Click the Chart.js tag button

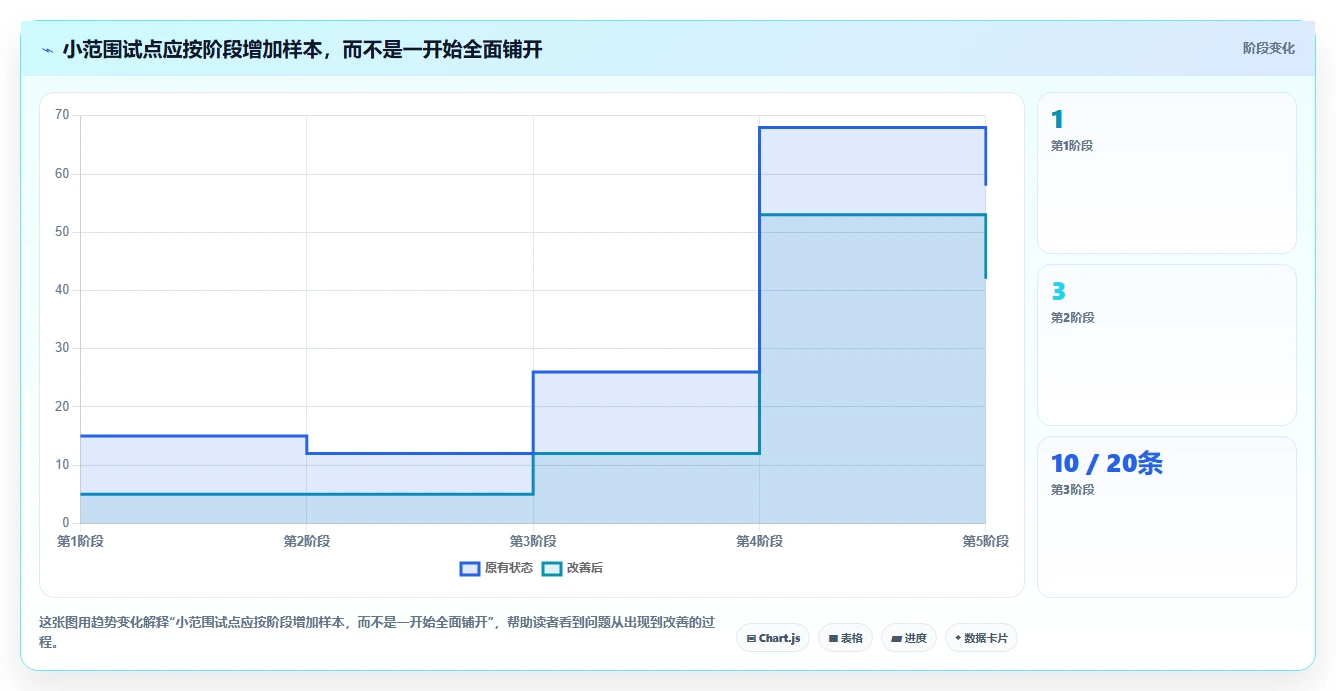point(773,638)
